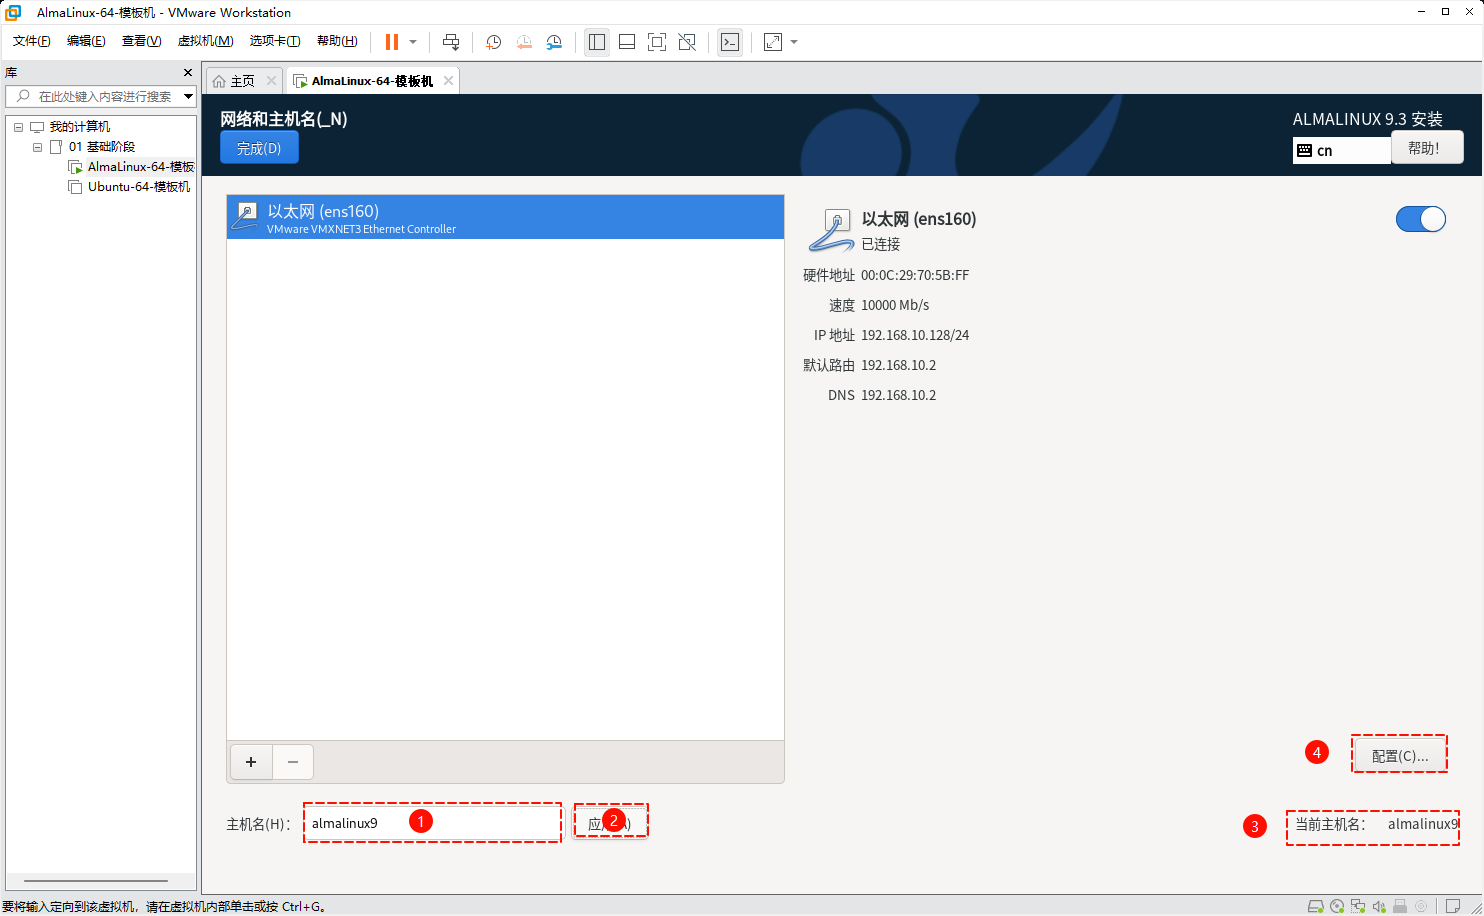
Task: Click the 完成(D) button
Action: 259,148
